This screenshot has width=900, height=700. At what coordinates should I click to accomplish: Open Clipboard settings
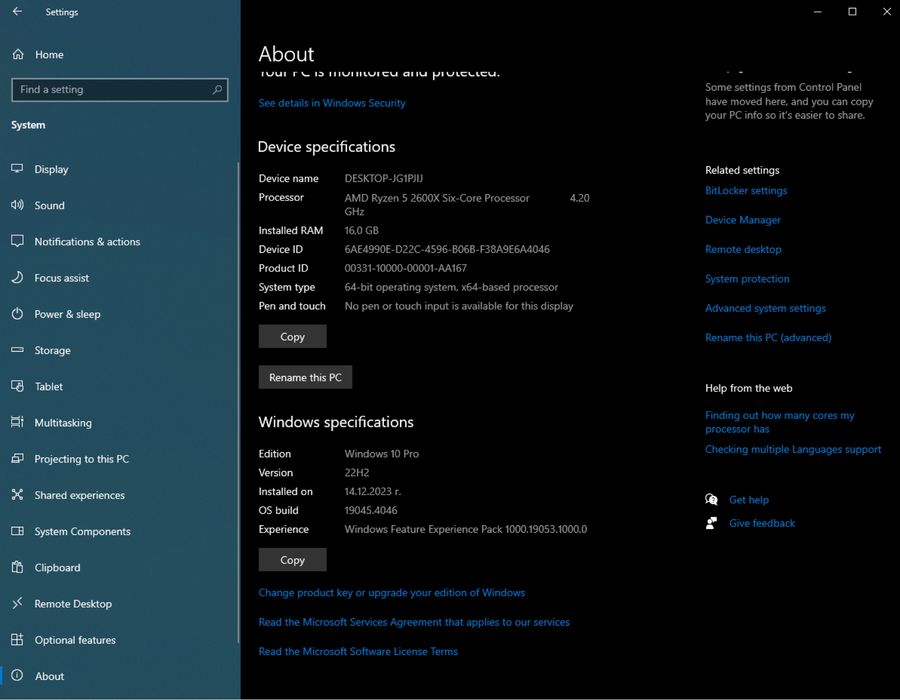(x=57, y=567)
